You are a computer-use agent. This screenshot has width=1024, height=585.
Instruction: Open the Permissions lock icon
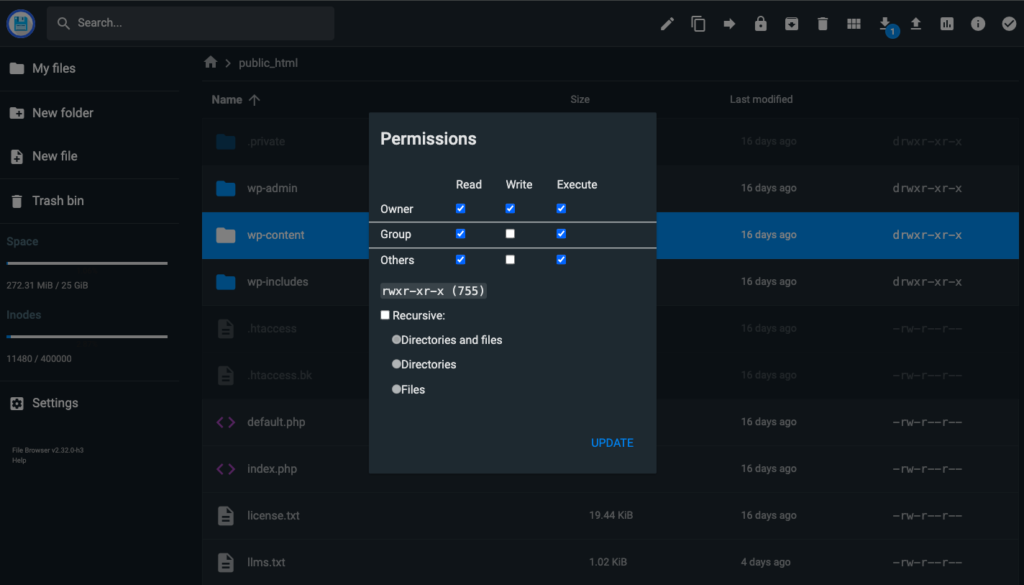click(x=760, y=23)
